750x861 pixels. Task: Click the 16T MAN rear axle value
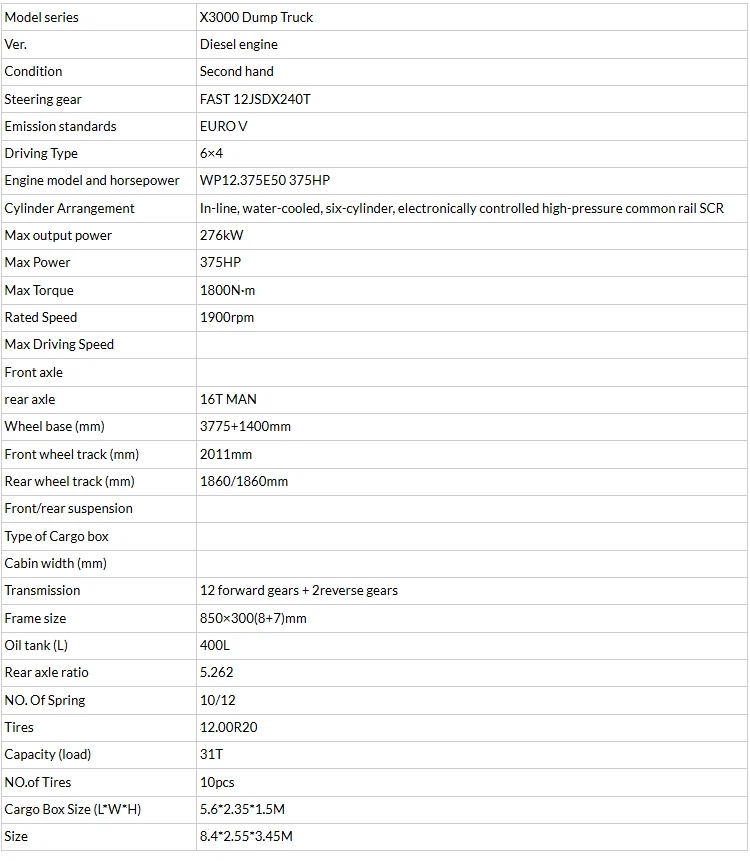(x=228, y=399)
